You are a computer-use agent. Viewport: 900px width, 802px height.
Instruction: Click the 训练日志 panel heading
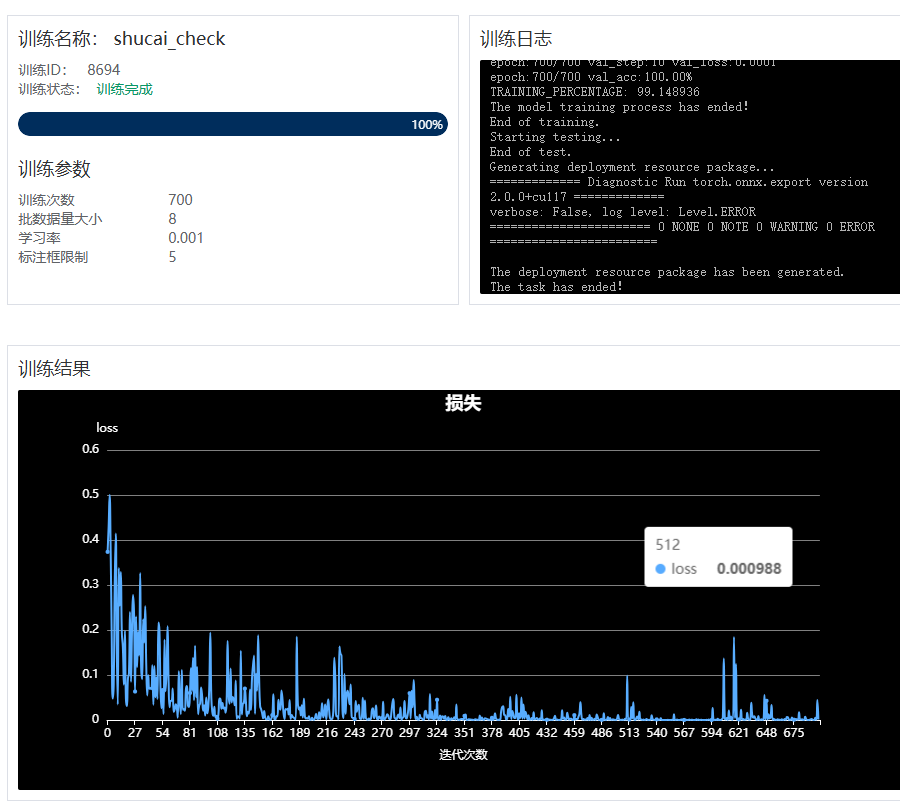pos(515,39)
